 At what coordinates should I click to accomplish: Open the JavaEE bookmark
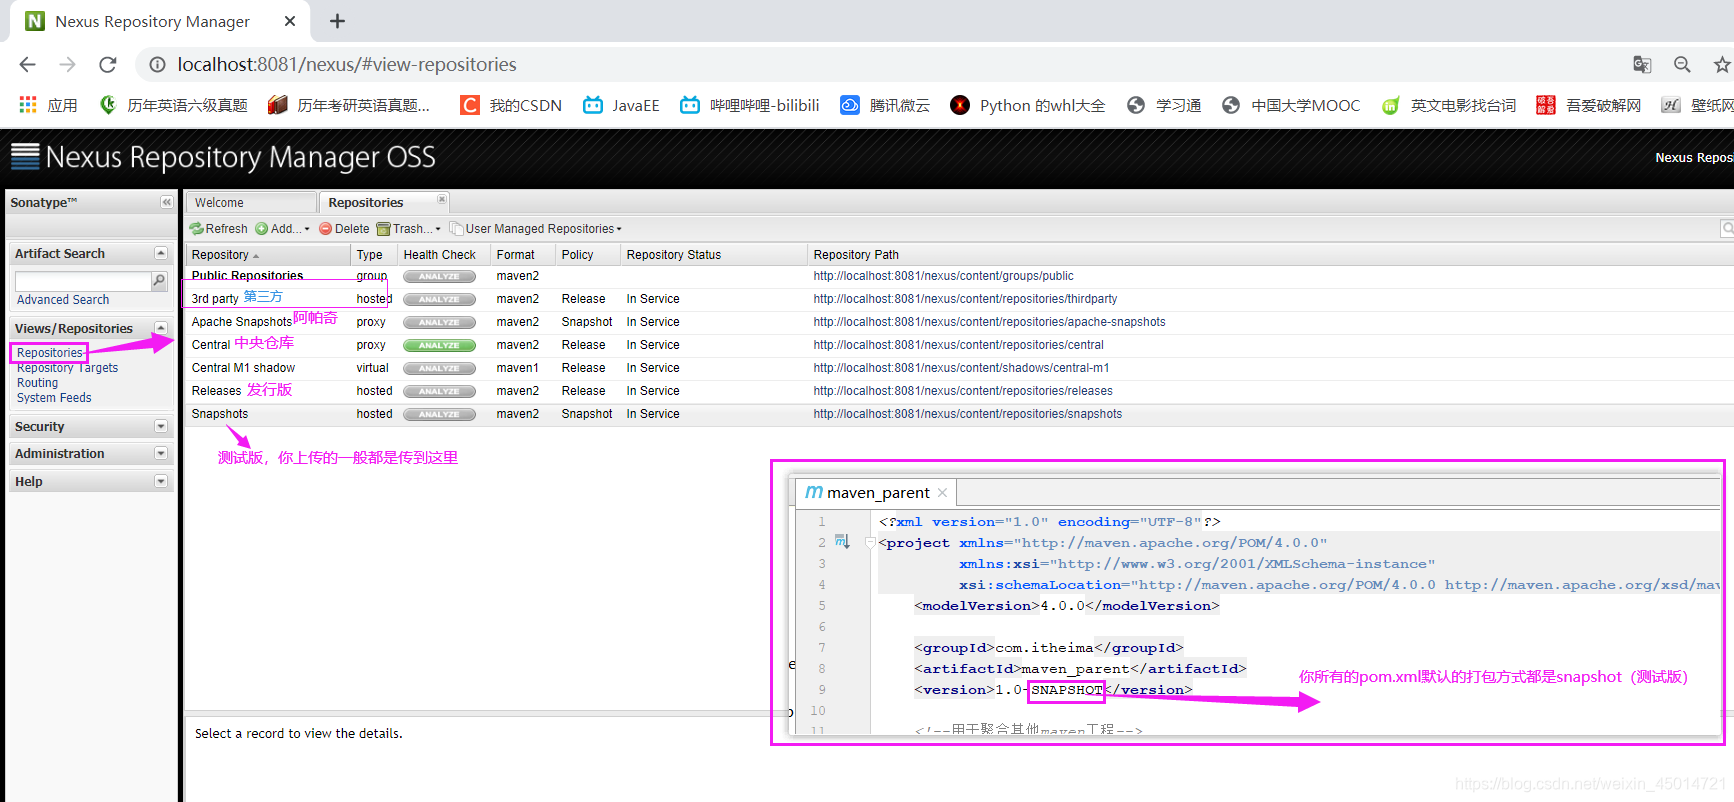(x=621, y=105)
